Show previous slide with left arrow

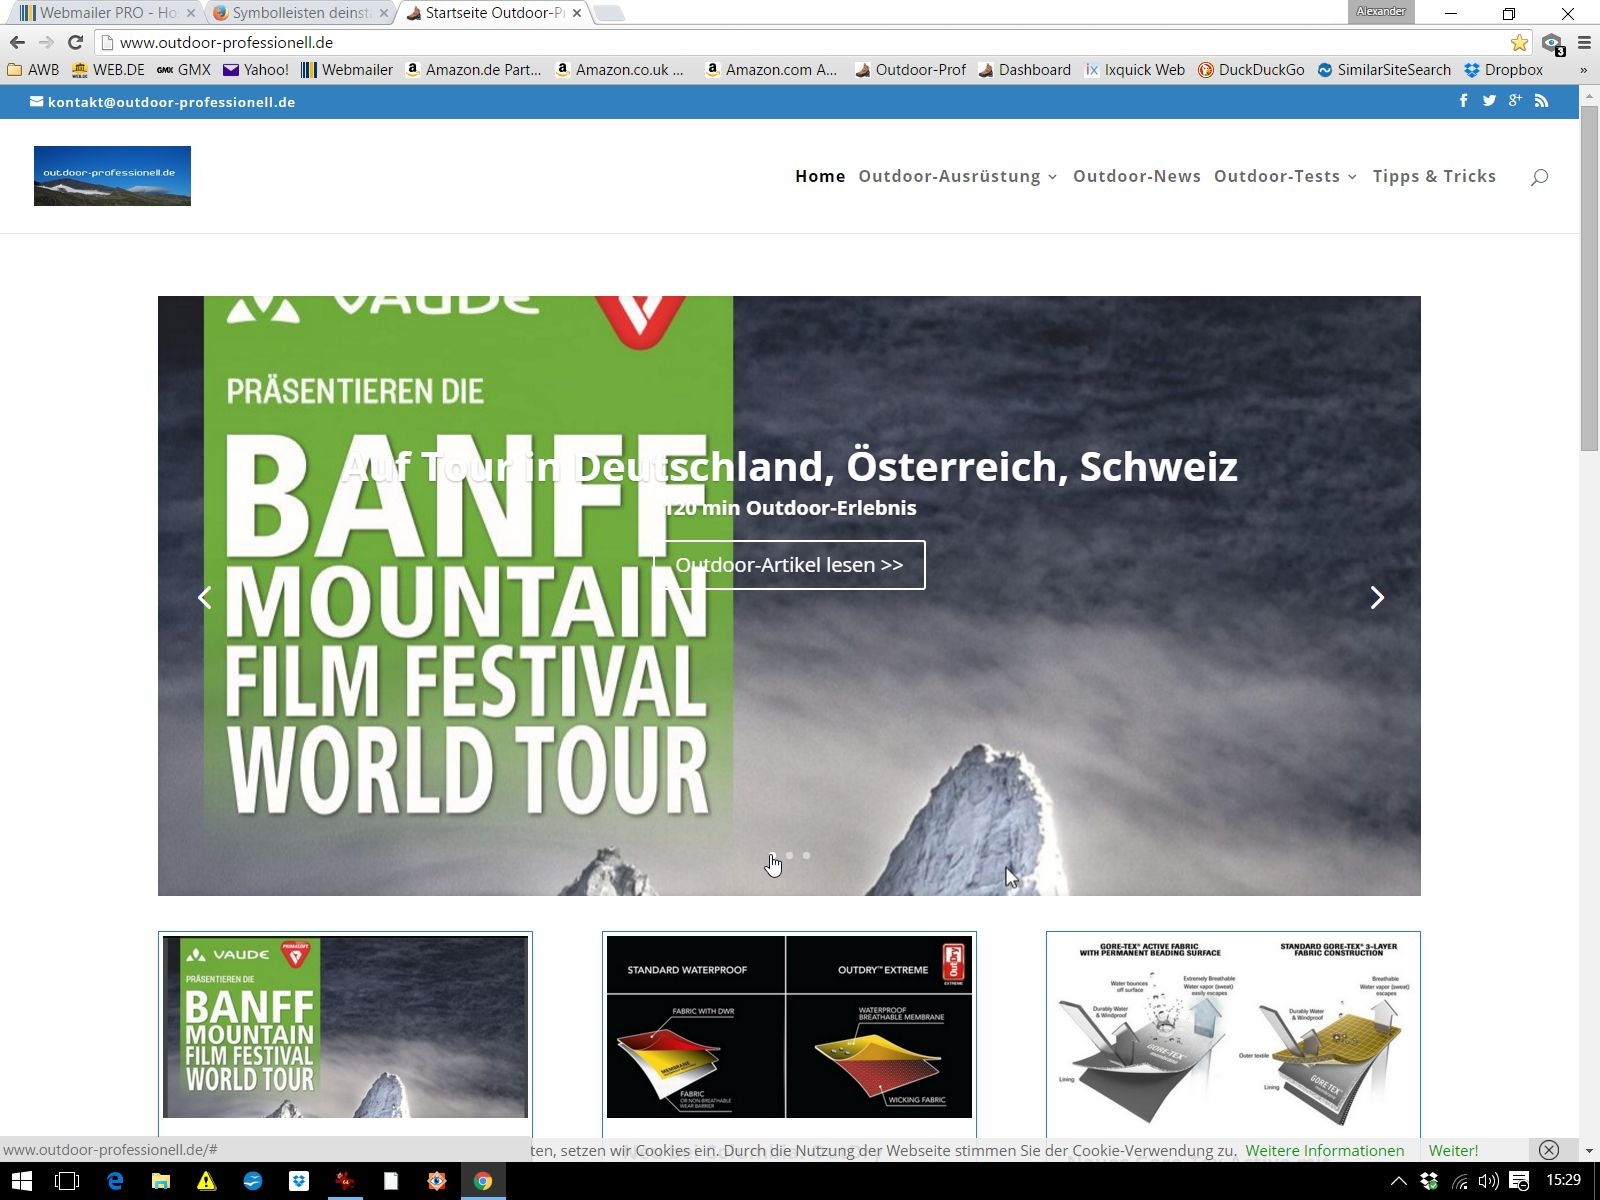coord(204,598)
